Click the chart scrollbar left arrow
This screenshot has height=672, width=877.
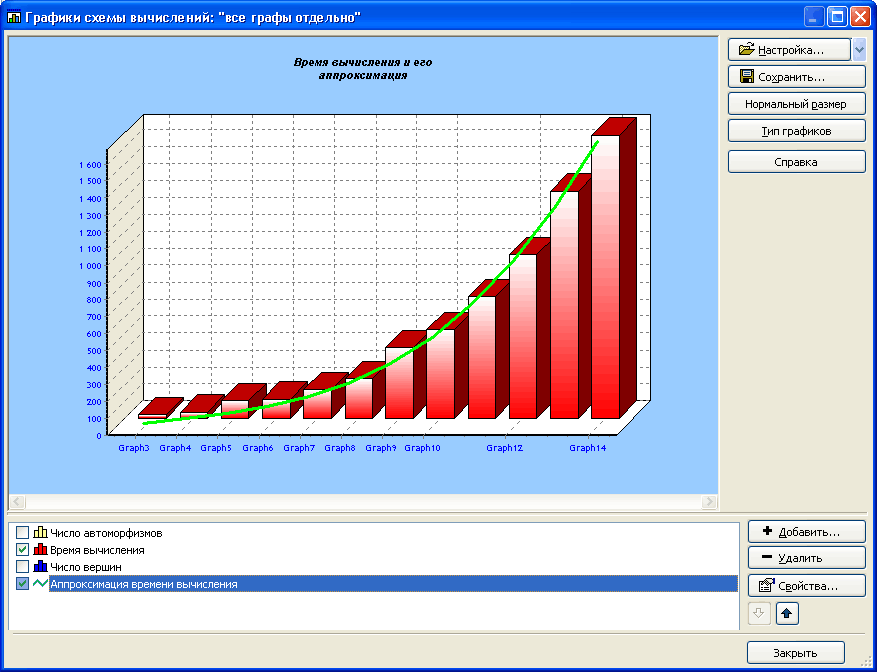tap(17, 502)
